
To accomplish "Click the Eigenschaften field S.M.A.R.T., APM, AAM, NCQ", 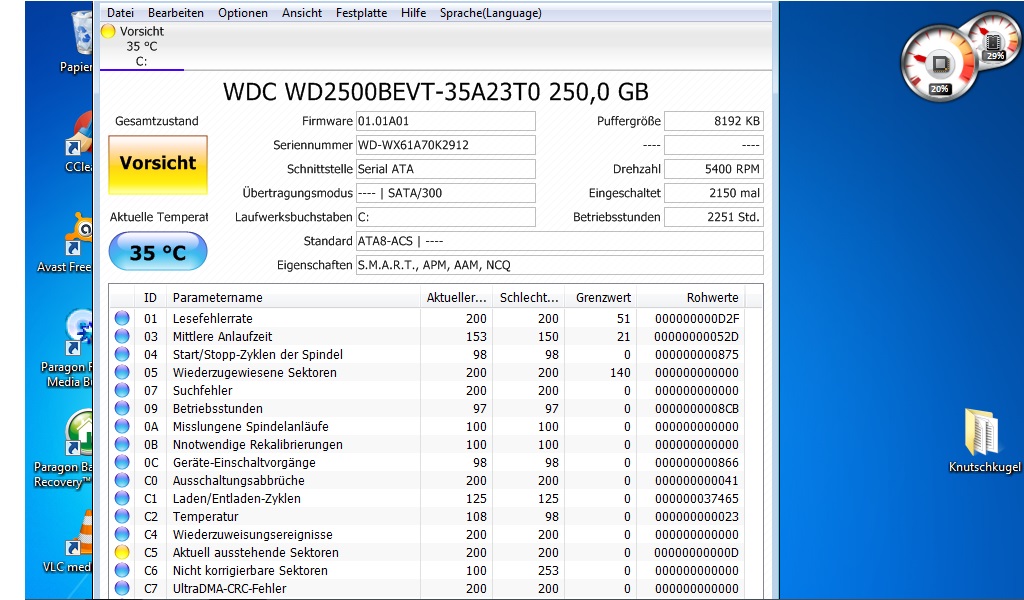I will pos(560,265).
